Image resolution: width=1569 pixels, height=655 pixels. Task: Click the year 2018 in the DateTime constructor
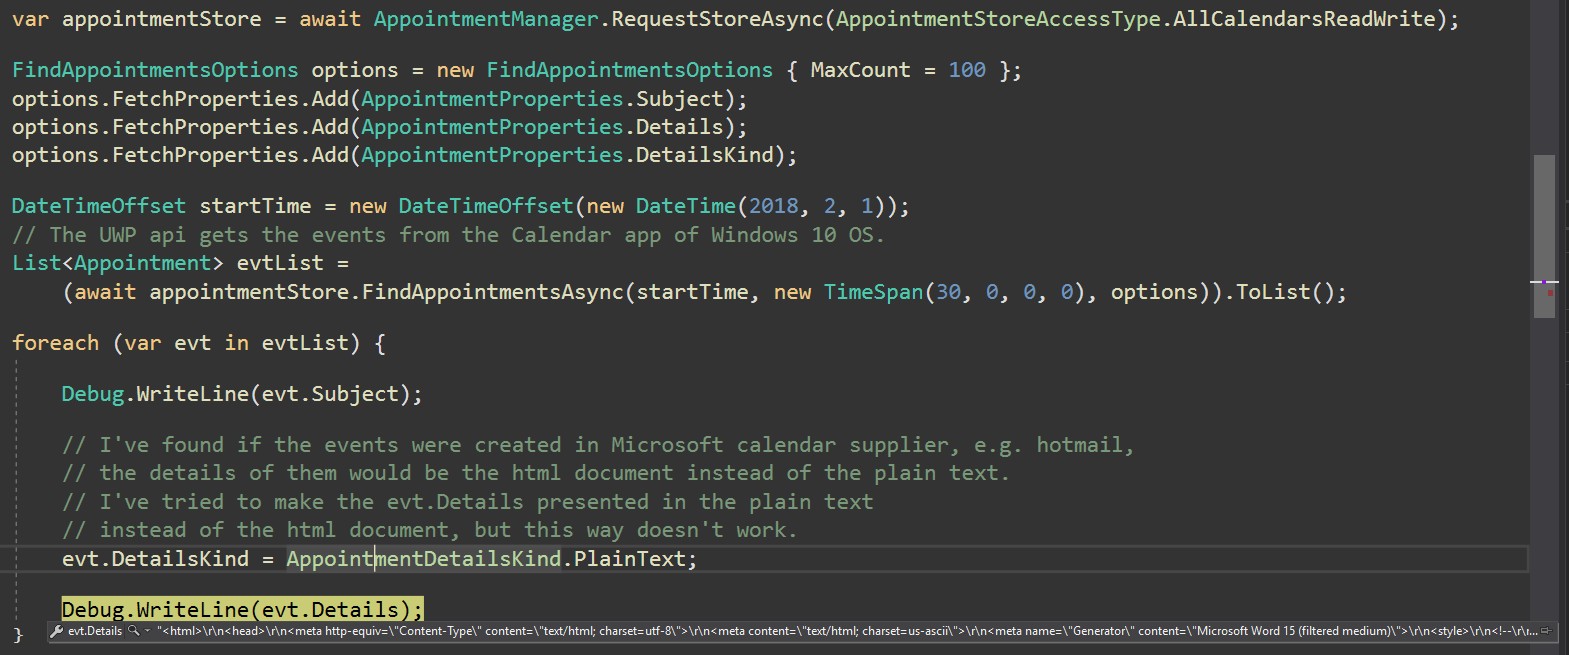[773, 206]
